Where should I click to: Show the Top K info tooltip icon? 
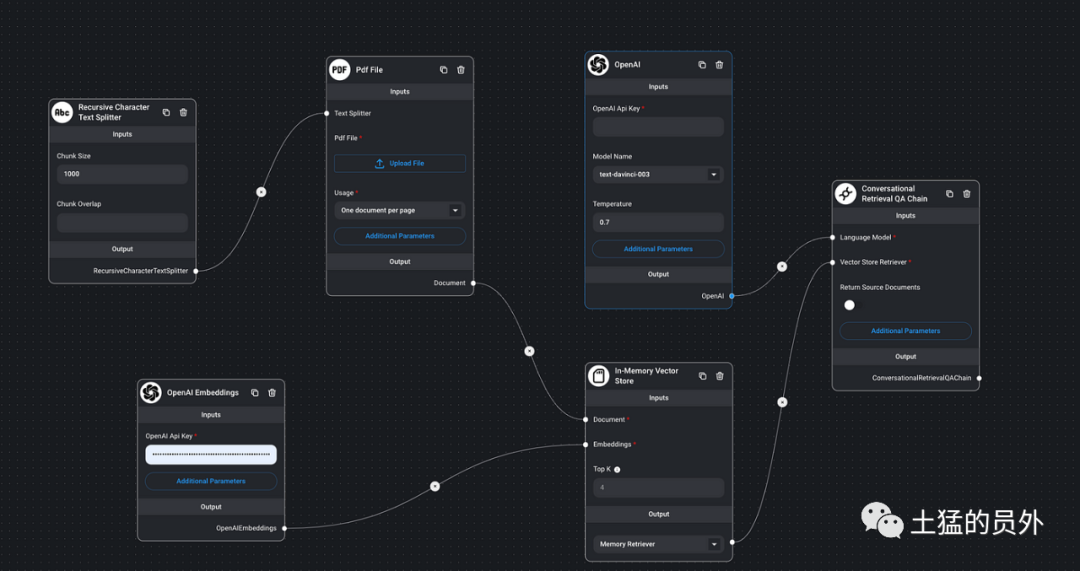(x=617, y=470)
